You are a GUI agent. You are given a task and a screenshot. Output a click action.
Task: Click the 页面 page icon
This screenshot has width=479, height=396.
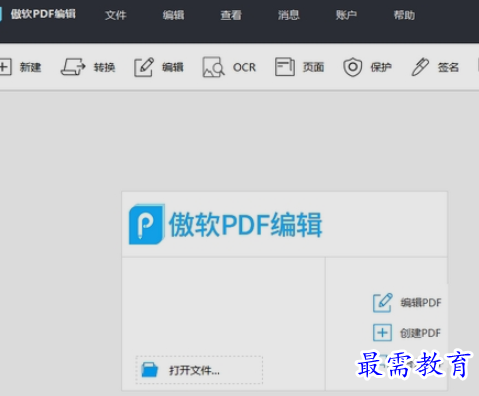(285, 67)
